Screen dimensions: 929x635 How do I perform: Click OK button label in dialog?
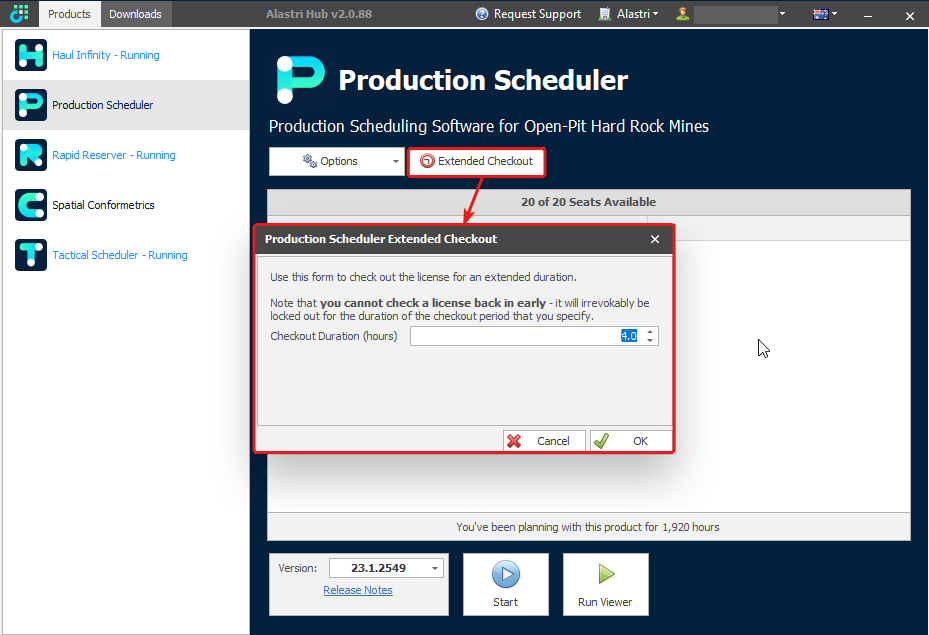point(640,441)
